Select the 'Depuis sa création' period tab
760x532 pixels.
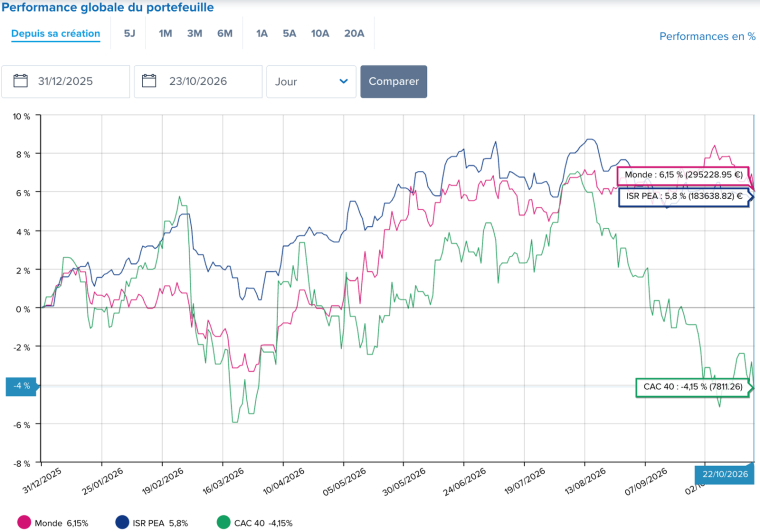pyautogui.click(x=56, y=33)
